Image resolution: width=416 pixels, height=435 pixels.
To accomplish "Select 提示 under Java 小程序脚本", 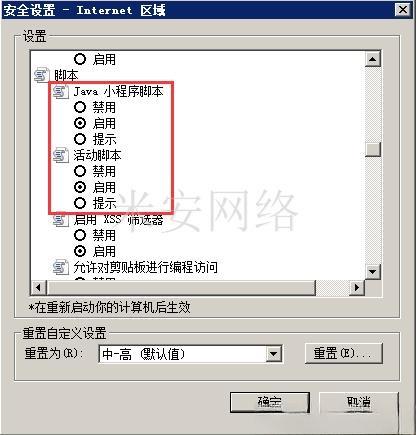I will (x=80, y=139).
